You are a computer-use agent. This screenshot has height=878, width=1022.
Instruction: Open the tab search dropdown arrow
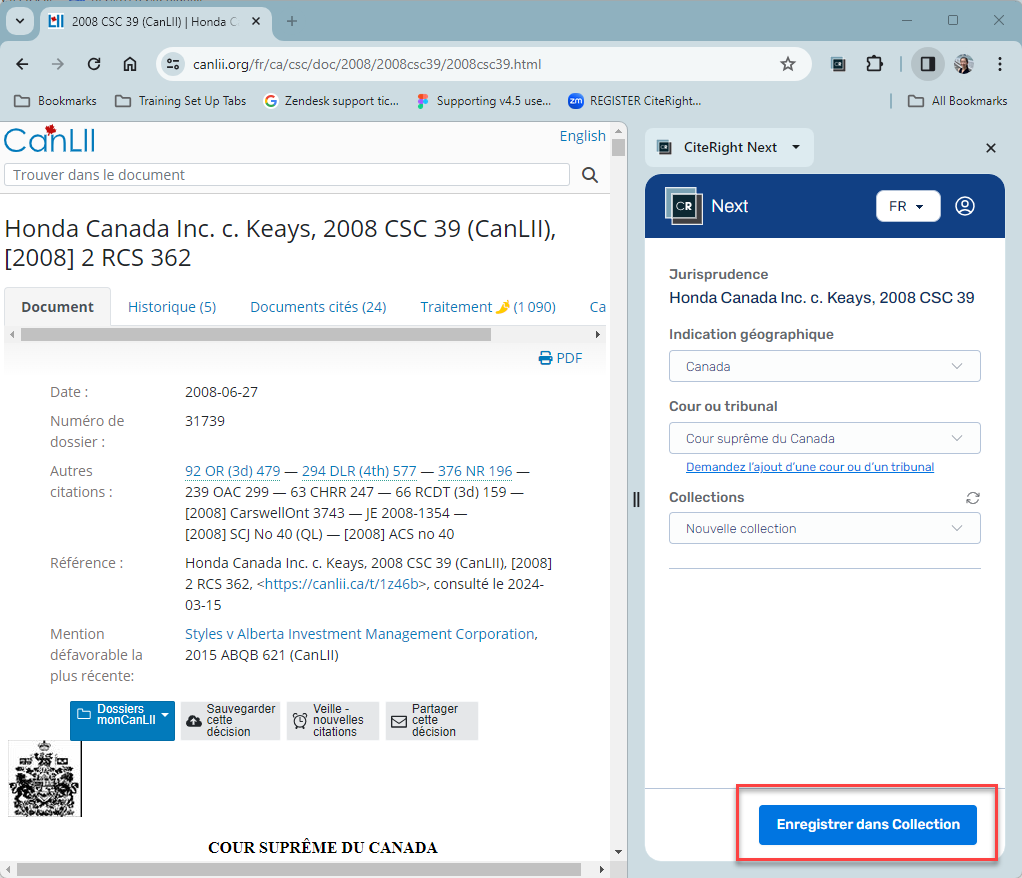click(20, 21)
